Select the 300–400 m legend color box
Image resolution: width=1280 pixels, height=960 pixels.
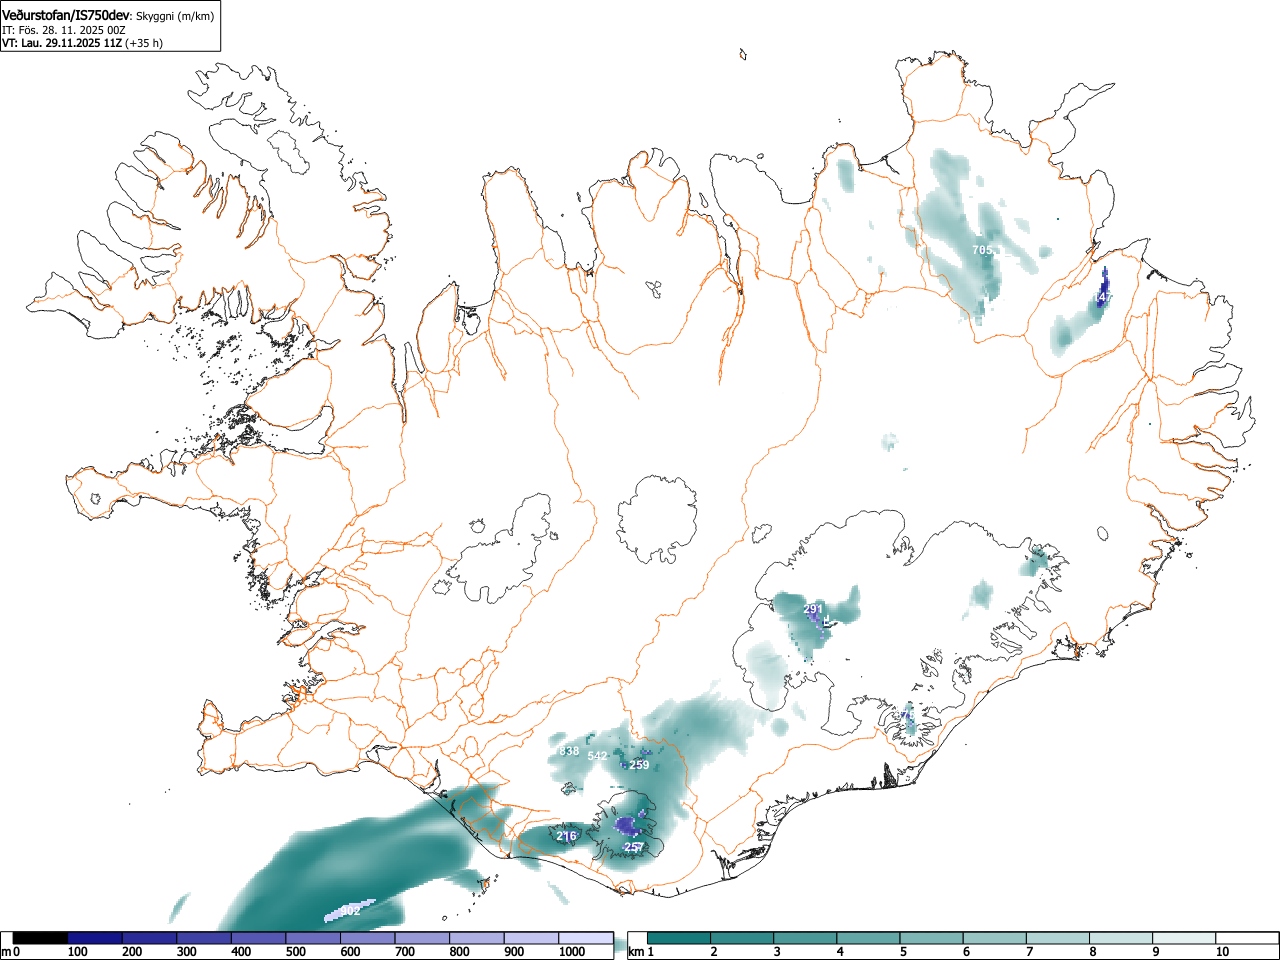coord(204,938)
